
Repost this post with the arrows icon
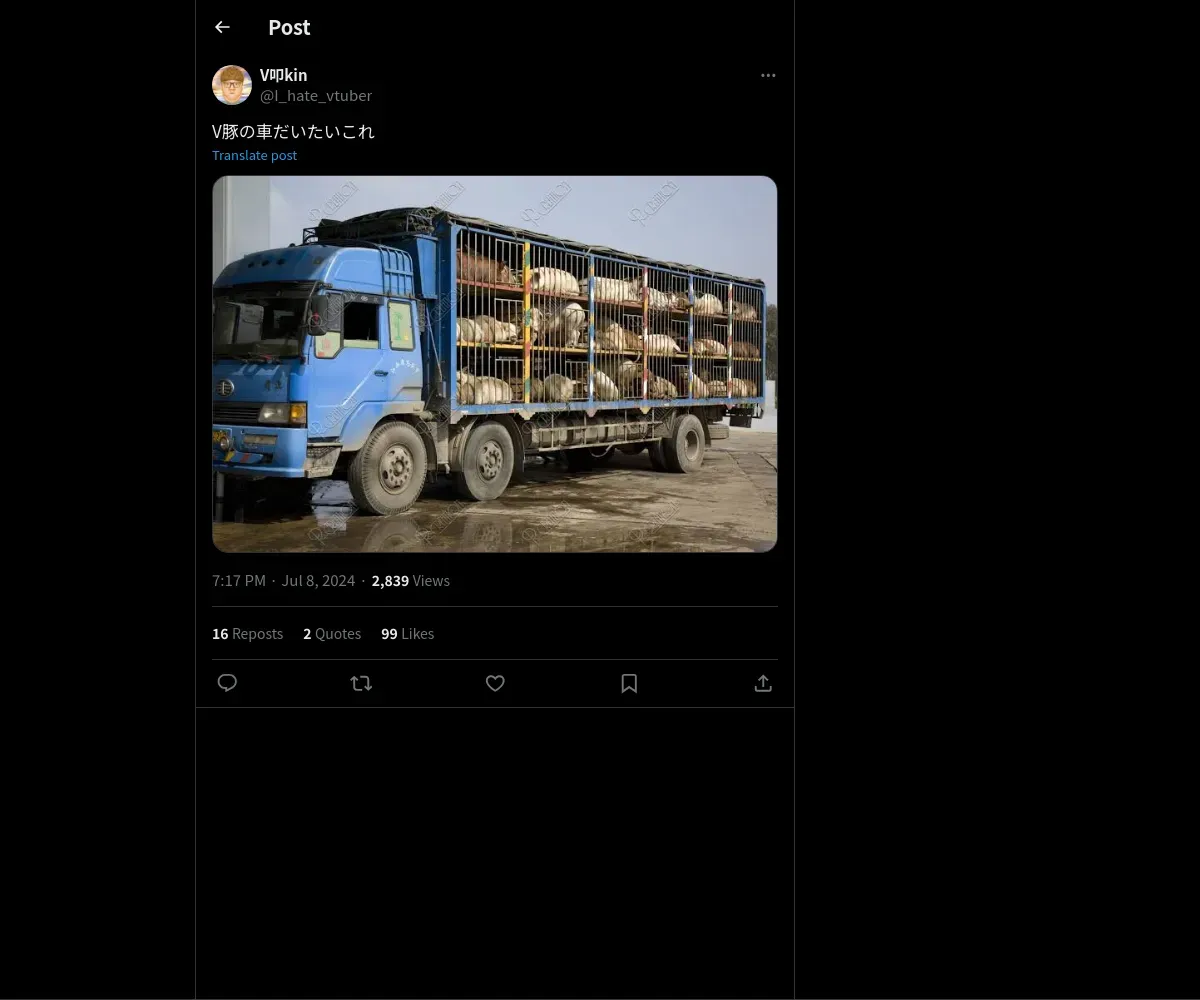click(x=361, y=683)
